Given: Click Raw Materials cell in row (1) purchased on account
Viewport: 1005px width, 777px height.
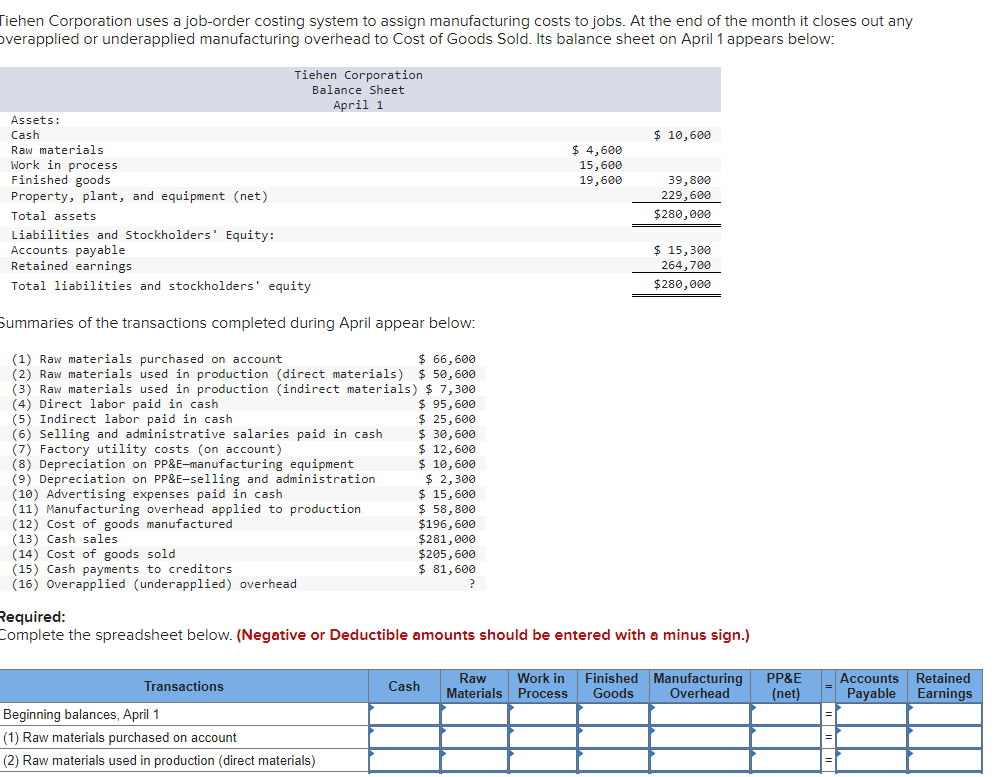Looking at the screenshot, I should [x=474, y=737].
